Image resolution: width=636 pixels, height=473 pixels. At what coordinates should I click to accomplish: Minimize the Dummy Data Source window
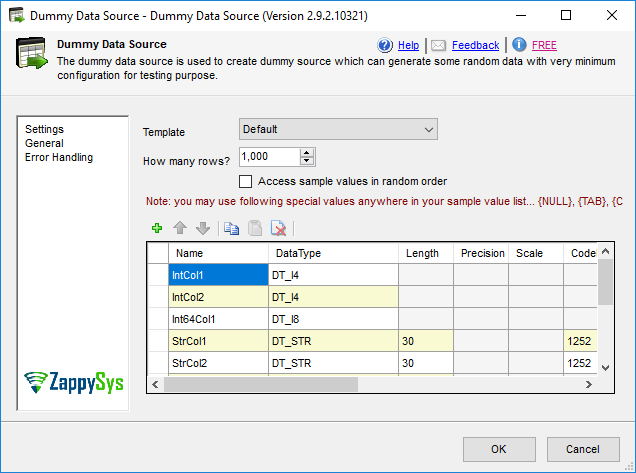521,15
